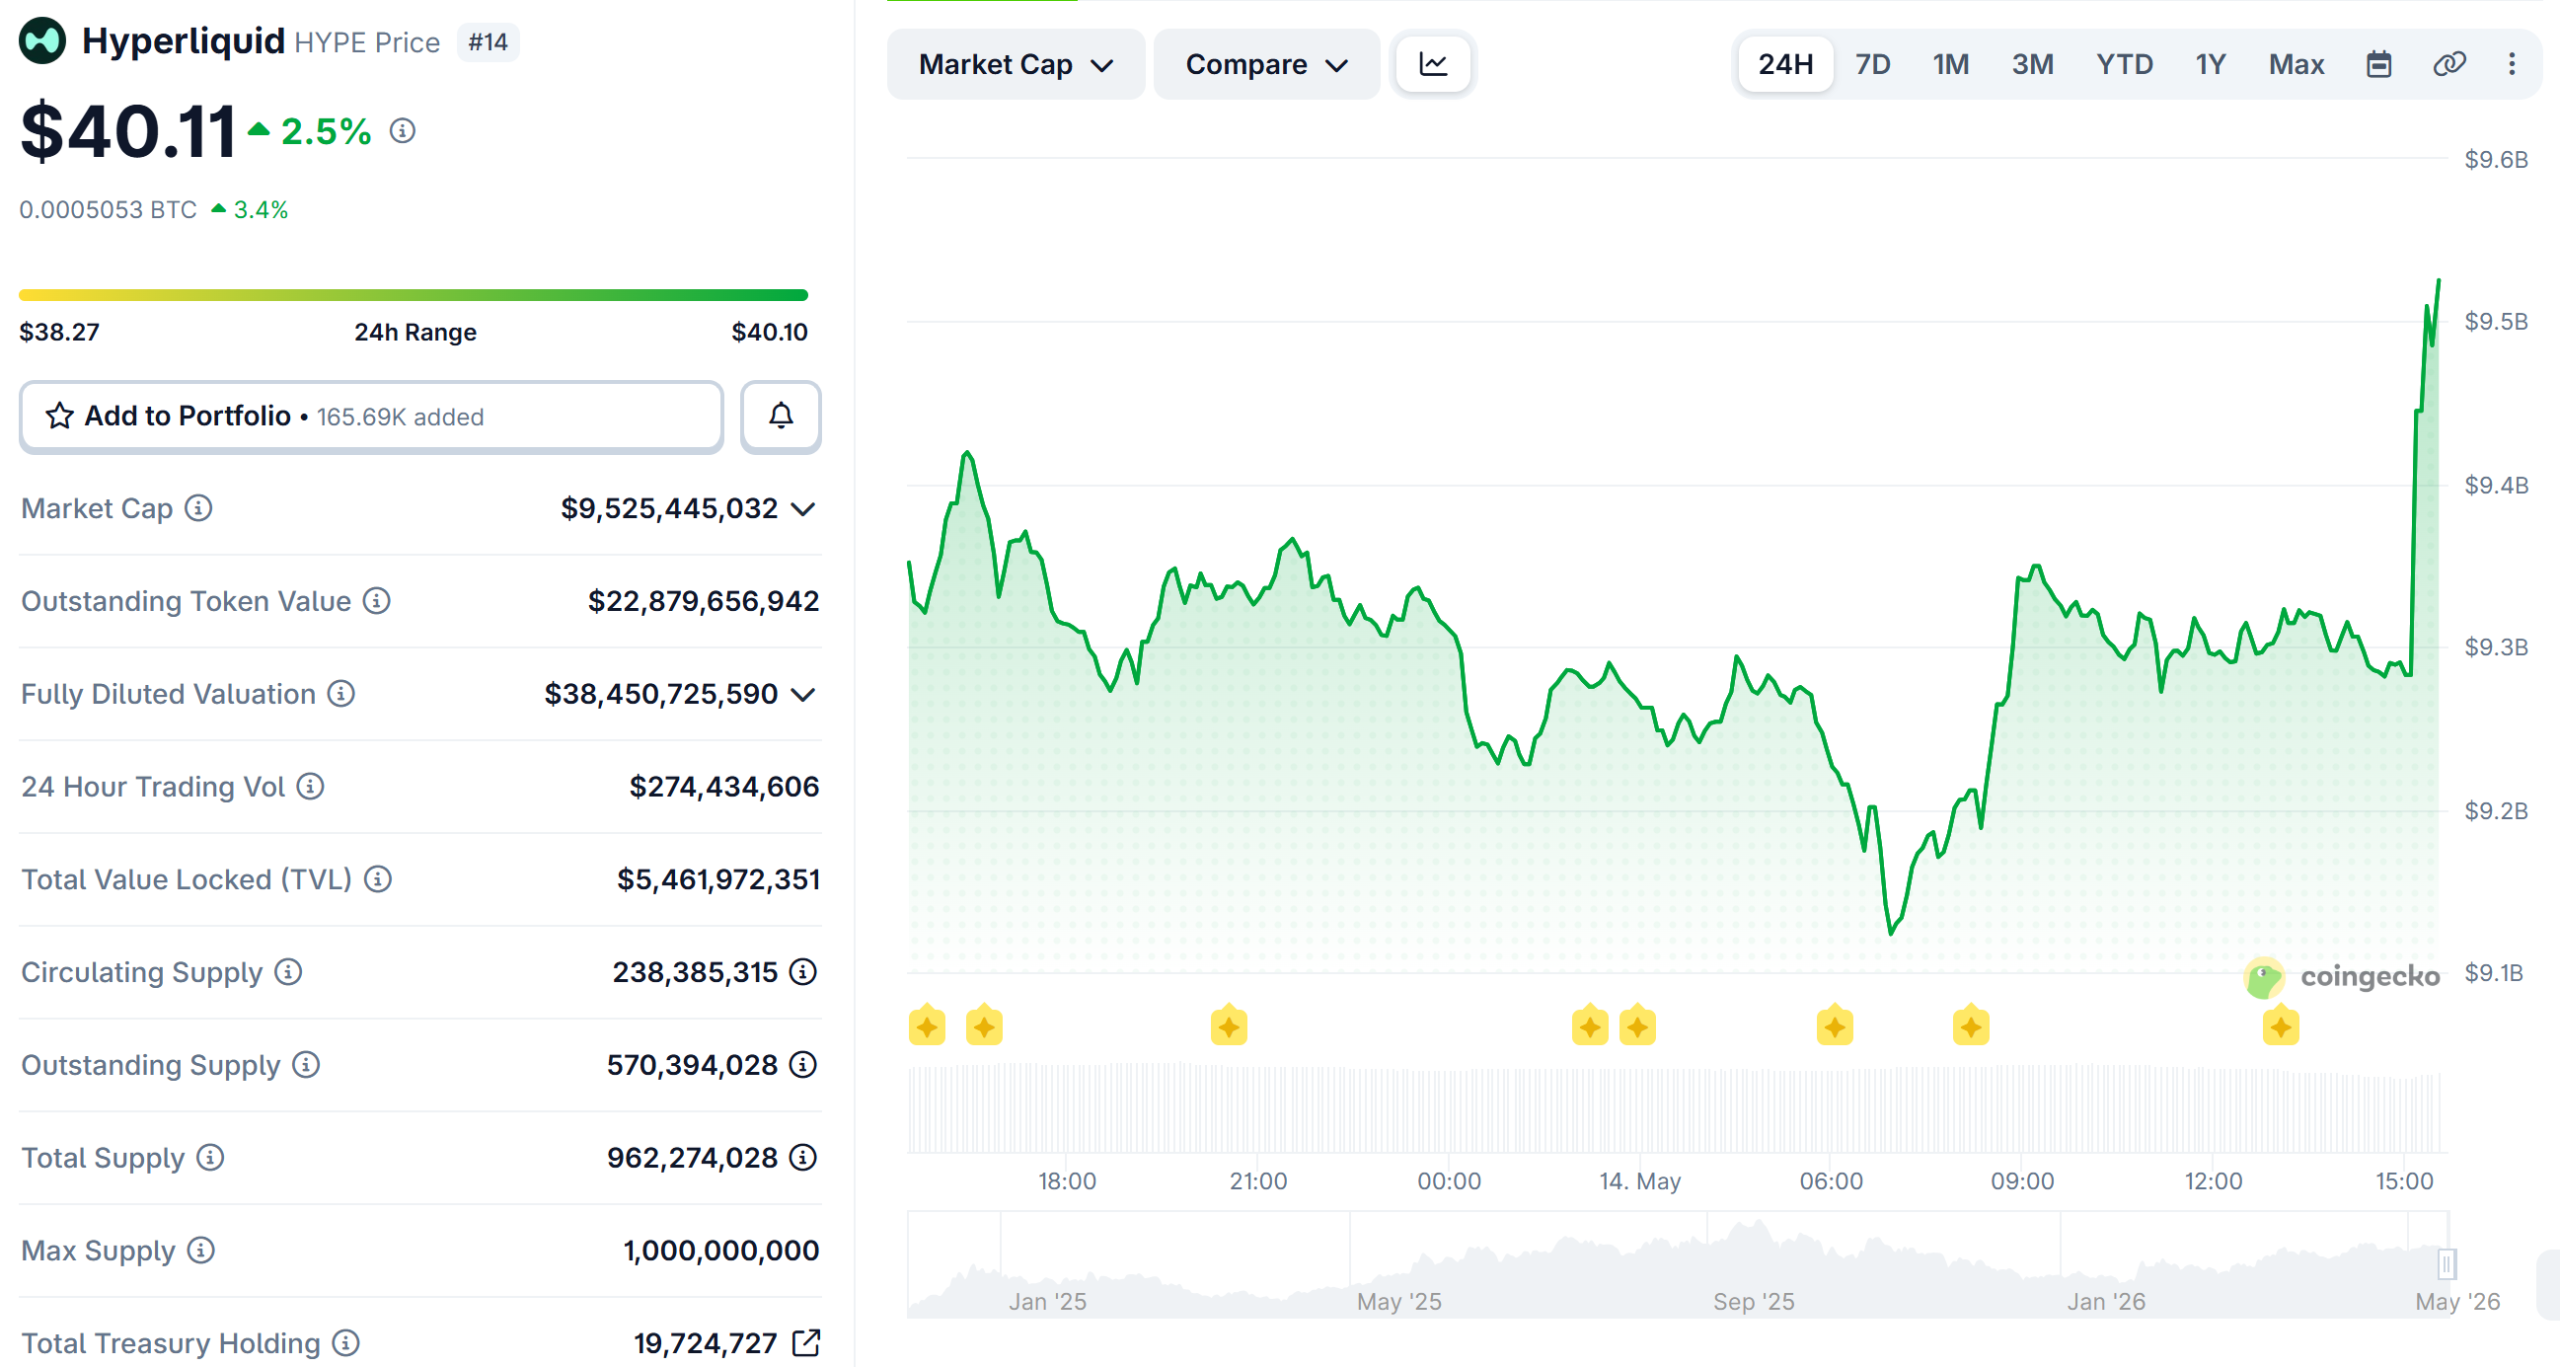The width and height of the screenshot is (2560, 1367).
Task: Open Outstanding Token Value info icon
Action: (x=377, y=600)
